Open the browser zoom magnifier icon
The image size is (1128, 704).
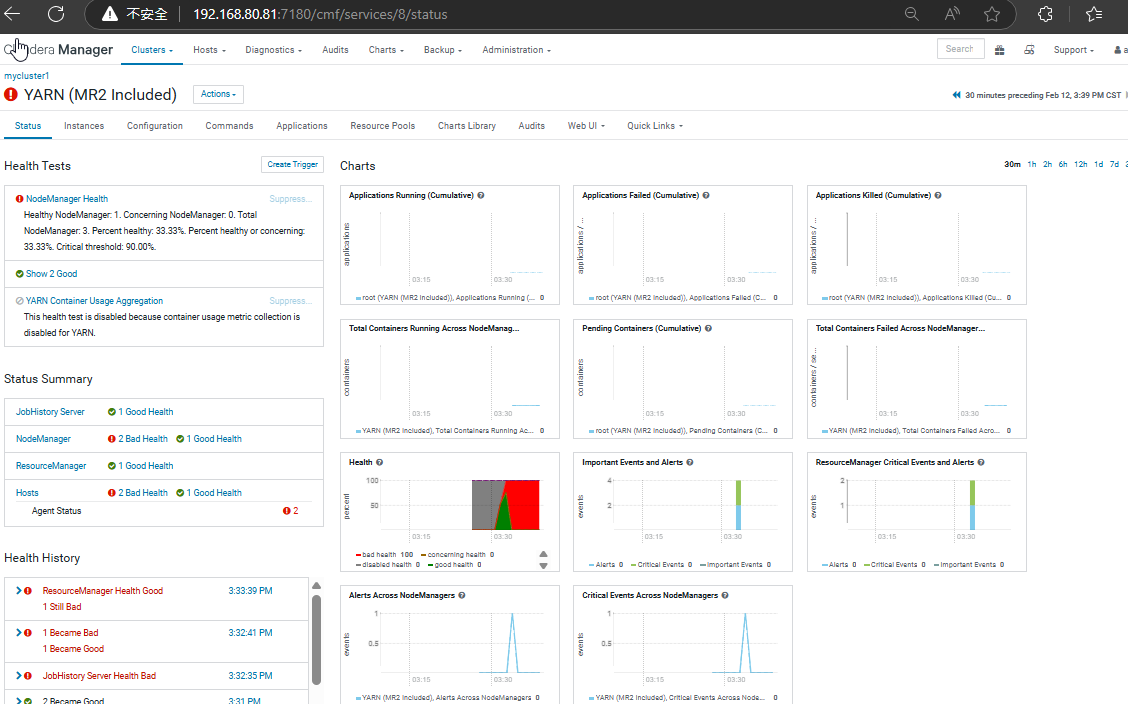click(x=911, y=14)
